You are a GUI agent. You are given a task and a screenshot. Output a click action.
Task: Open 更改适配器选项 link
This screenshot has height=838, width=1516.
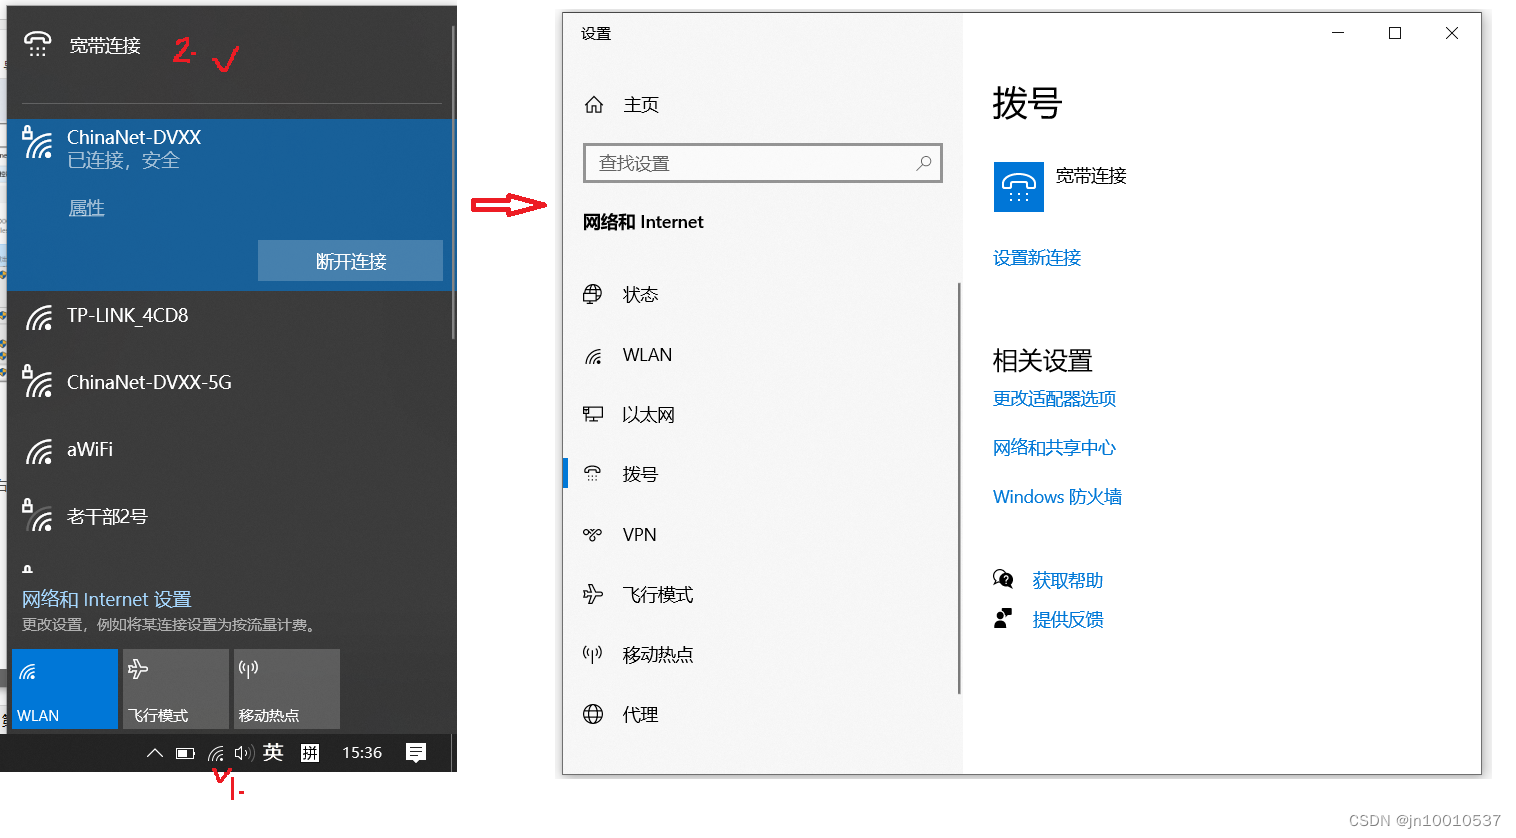click(1054, 398)
